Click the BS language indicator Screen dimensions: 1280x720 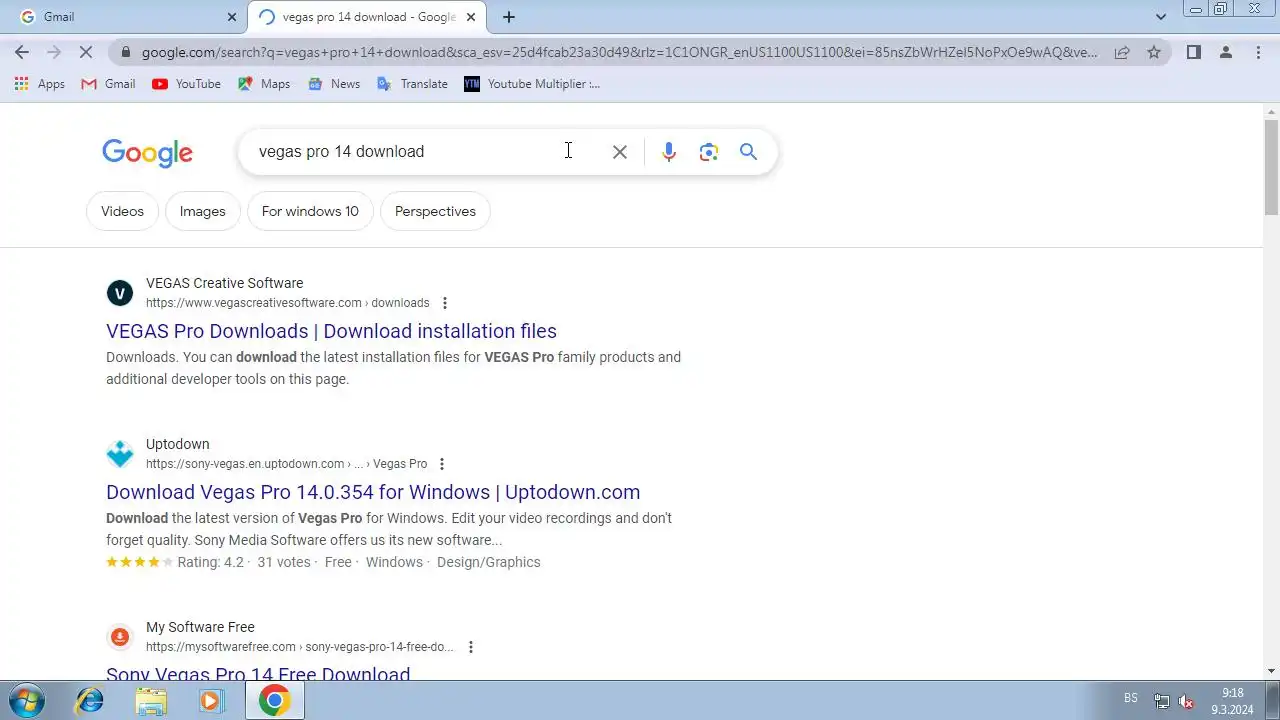pyautogui.click(x=1131, y=698)
